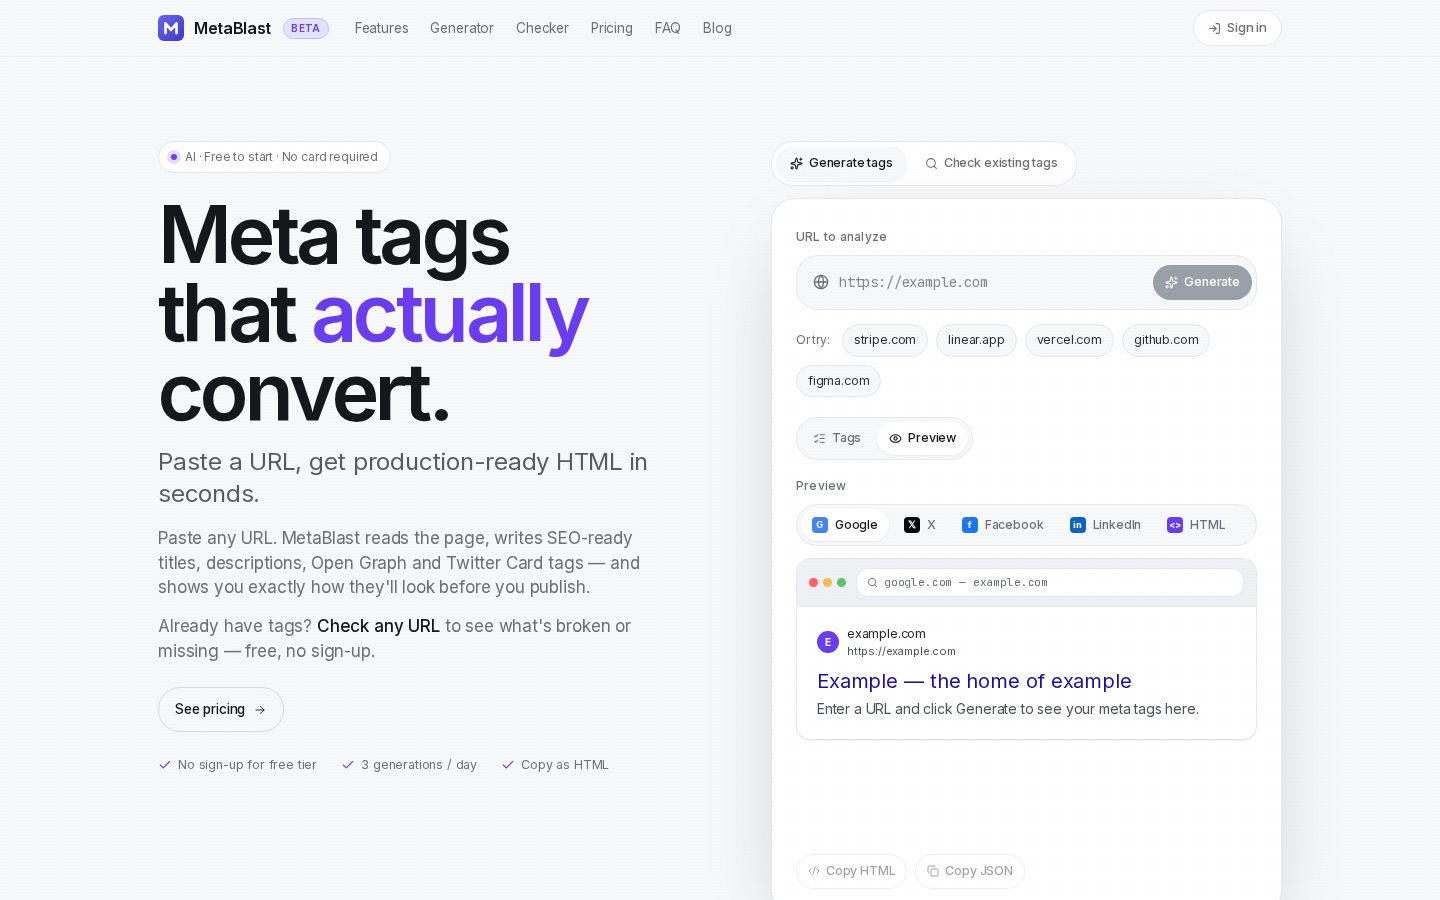This screenshot has height=900, width=1440.
Task: Click the arrow icon in See pricing
Action: (x=260, y=710)
